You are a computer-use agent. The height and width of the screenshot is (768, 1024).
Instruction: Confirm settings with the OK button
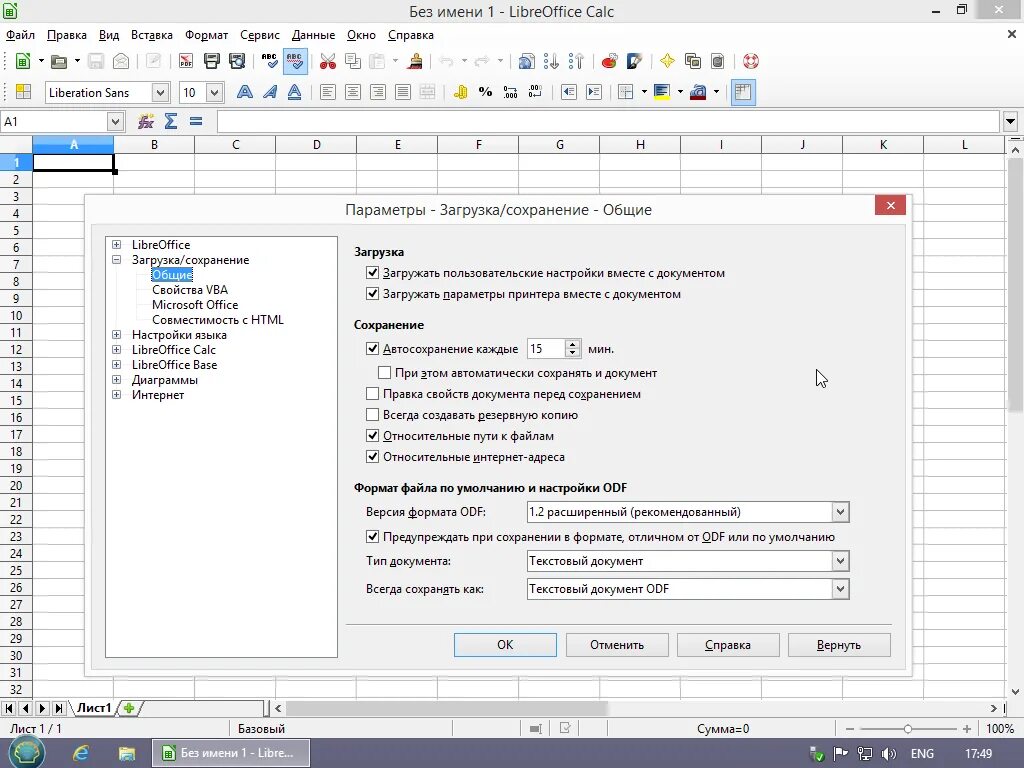pos(505,645)
